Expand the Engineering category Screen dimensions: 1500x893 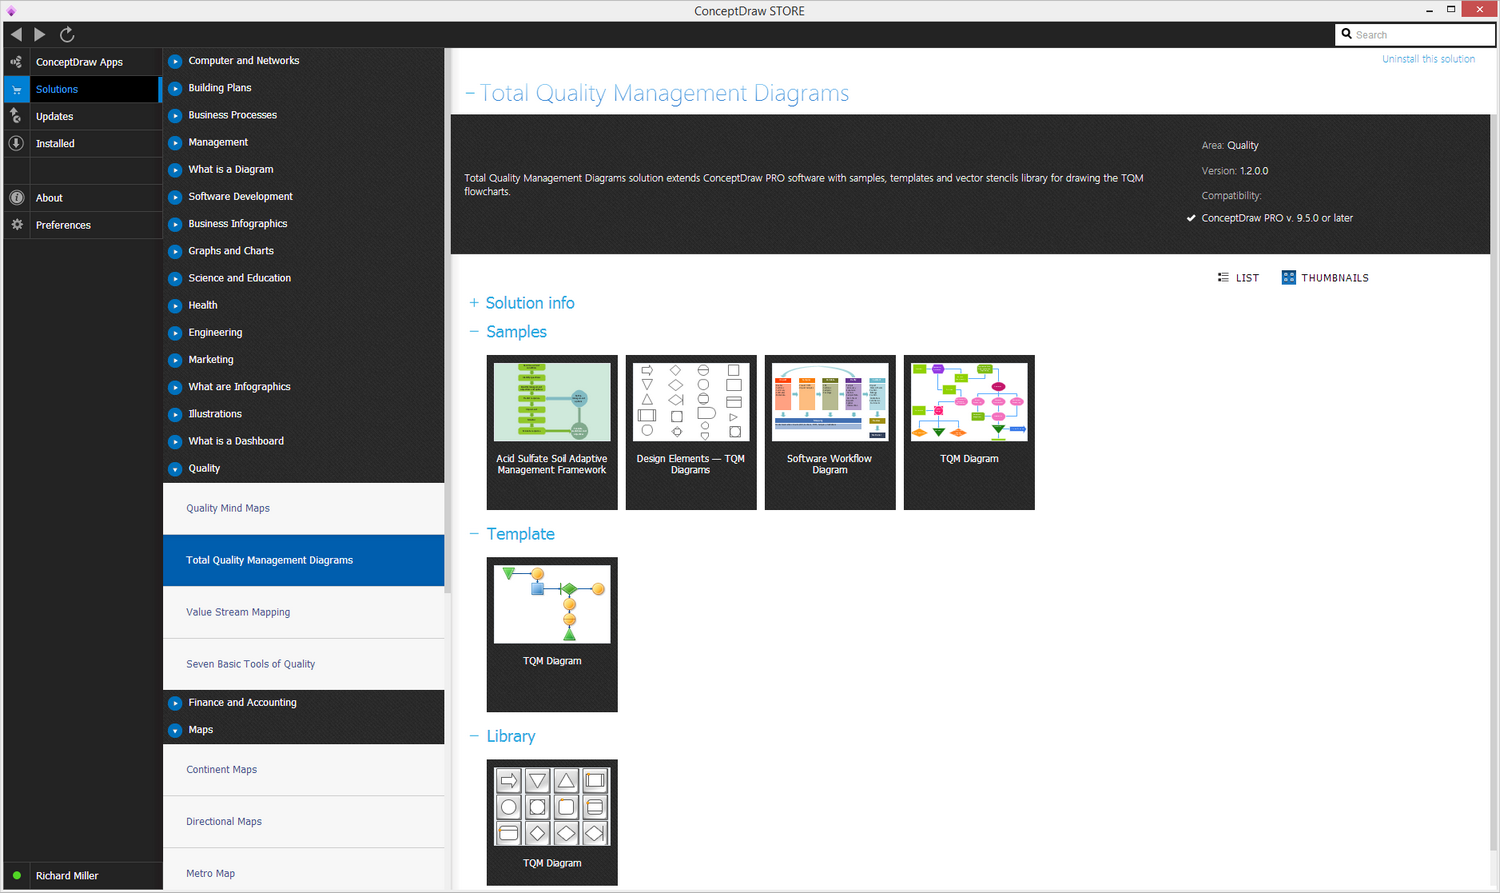pos(175,333)
